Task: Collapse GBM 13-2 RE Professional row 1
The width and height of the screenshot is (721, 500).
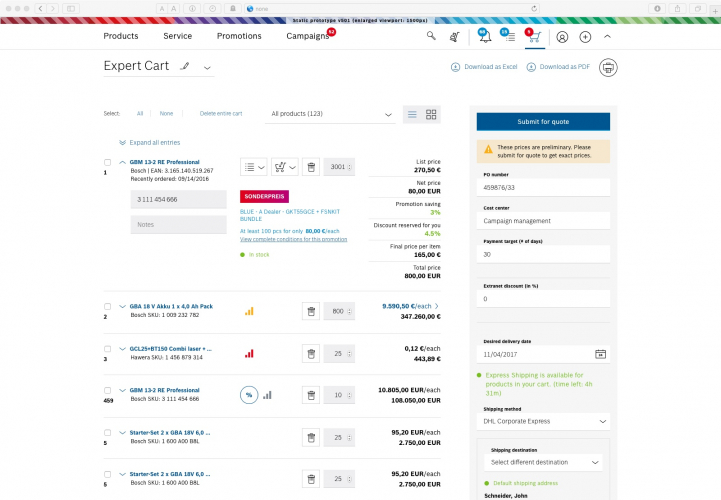Action: [122, 162]
